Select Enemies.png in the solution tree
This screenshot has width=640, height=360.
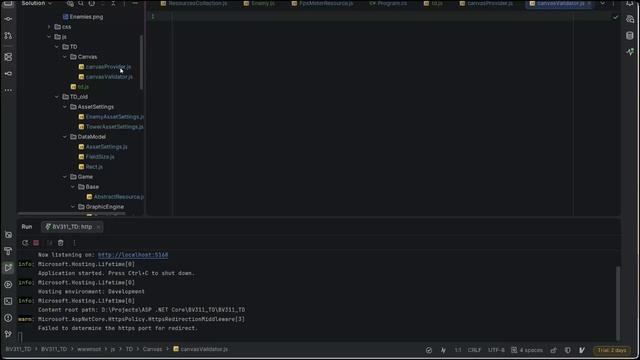point(86,17)
